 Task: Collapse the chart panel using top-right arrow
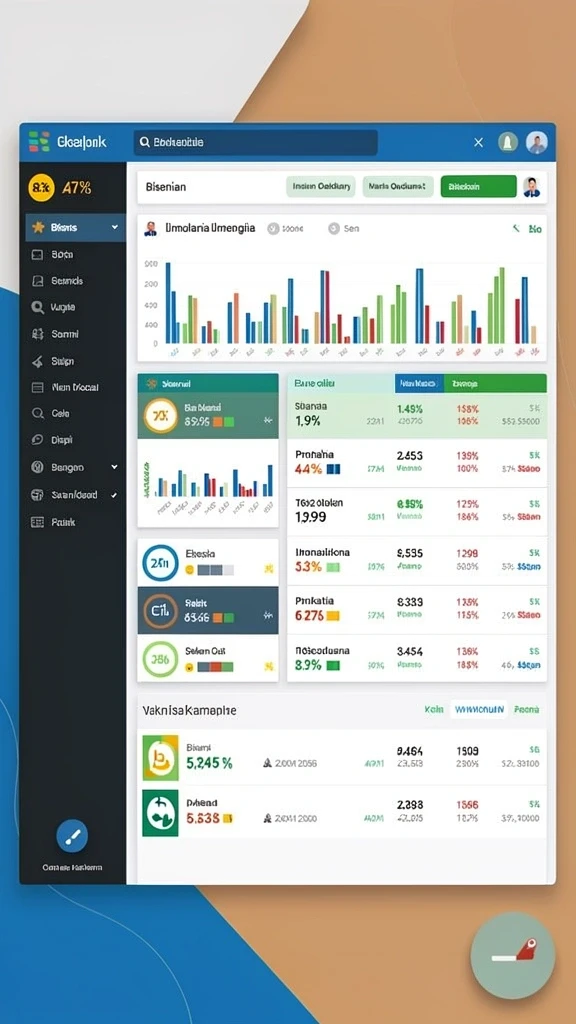coord(516,229)
